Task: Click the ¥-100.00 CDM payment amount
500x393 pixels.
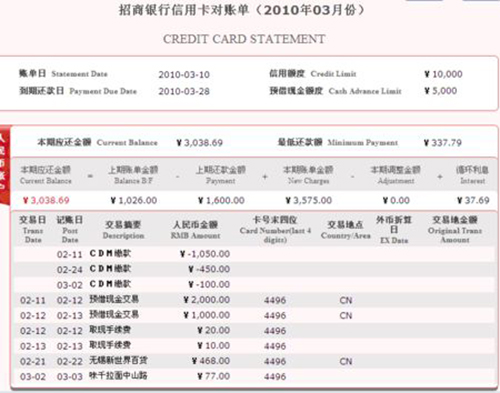Action: [x=209, y=284]
